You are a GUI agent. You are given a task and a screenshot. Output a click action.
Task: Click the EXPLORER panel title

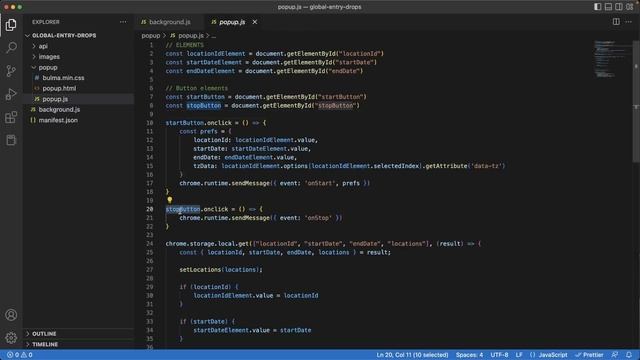[46, 22]
